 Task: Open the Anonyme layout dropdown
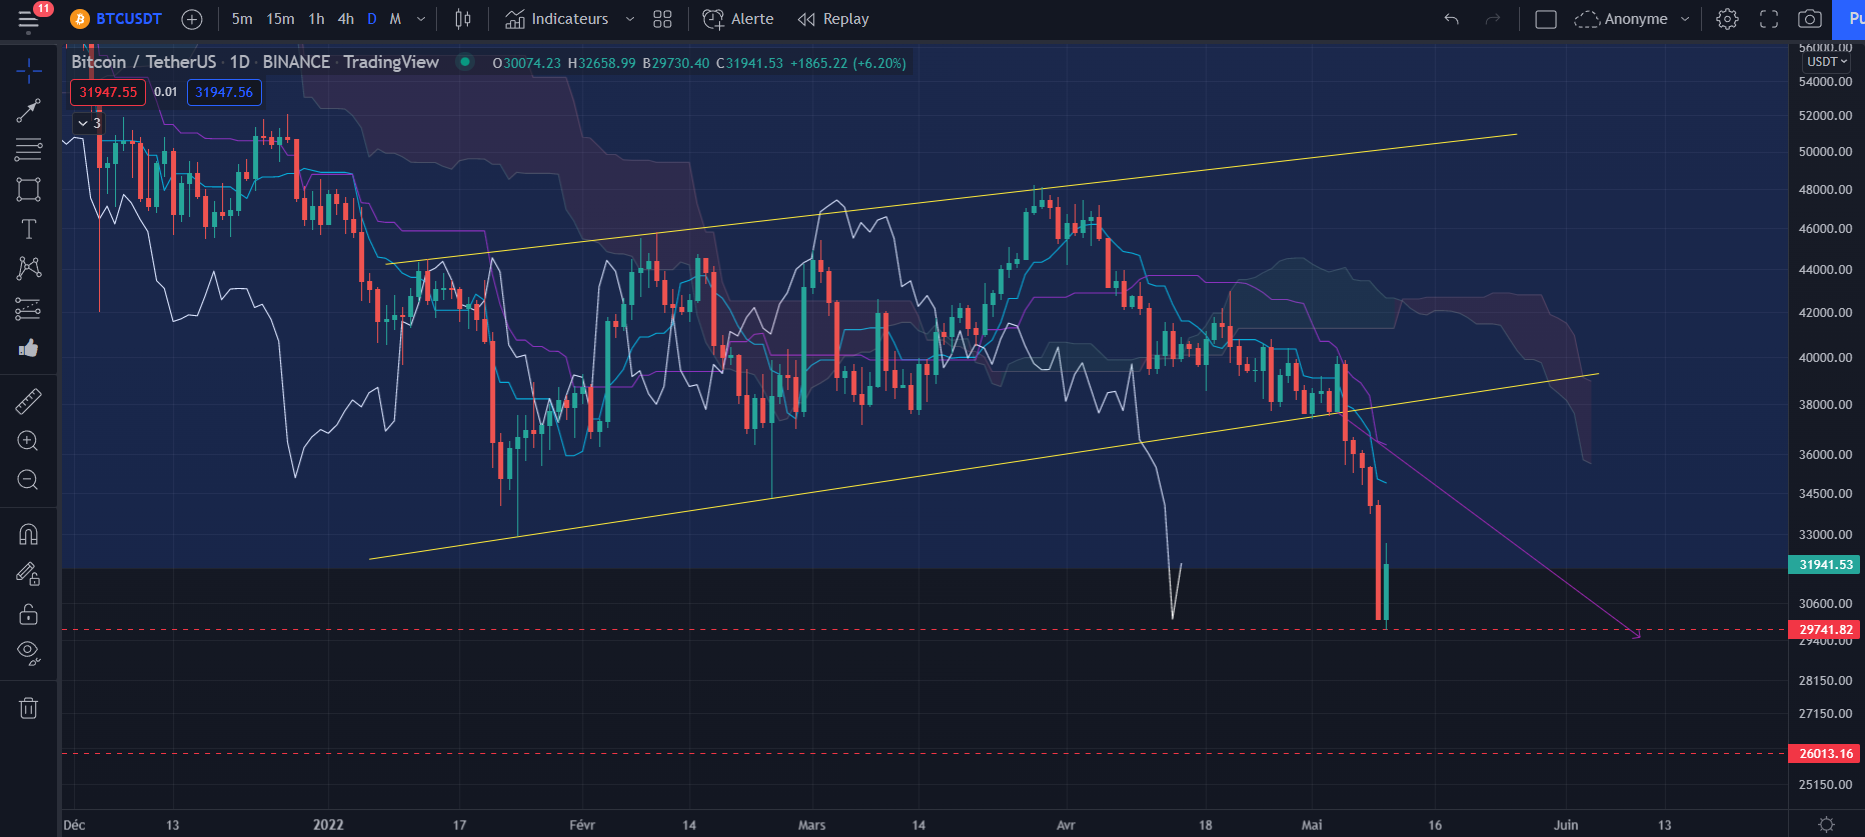click(1632, 19)
